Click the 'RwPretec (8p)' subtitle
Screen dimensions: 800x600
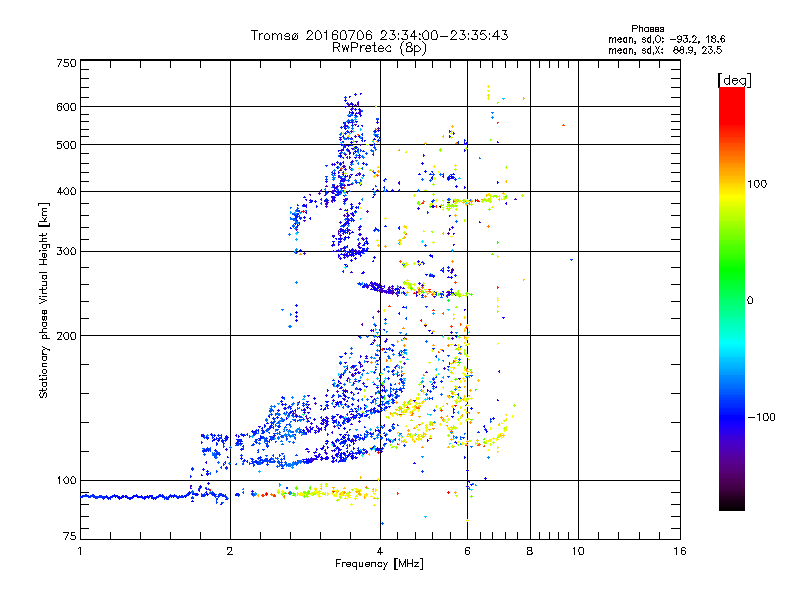tap(379, 48)
